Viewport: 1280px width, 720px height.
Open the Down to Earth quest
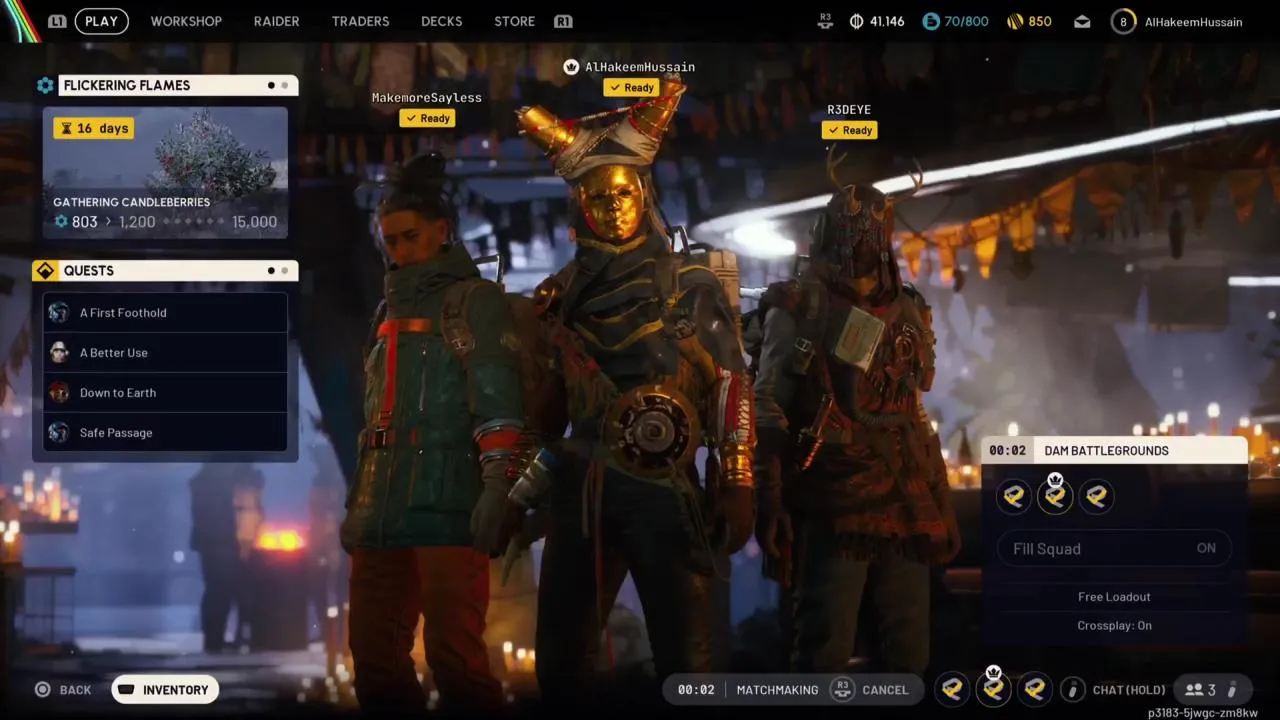point(165,393)
